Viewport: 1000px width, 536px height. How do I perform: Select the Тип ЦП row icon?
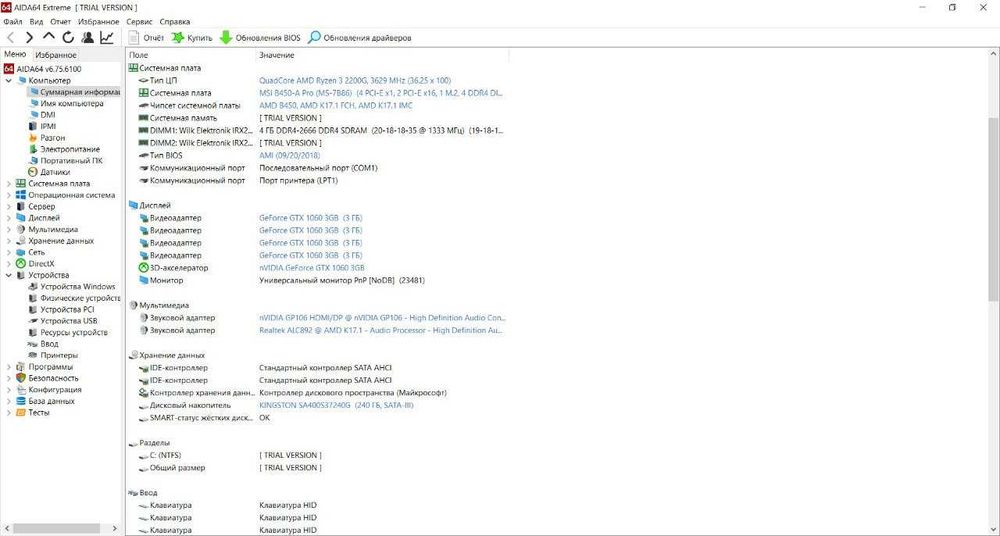tap(143, 80)
